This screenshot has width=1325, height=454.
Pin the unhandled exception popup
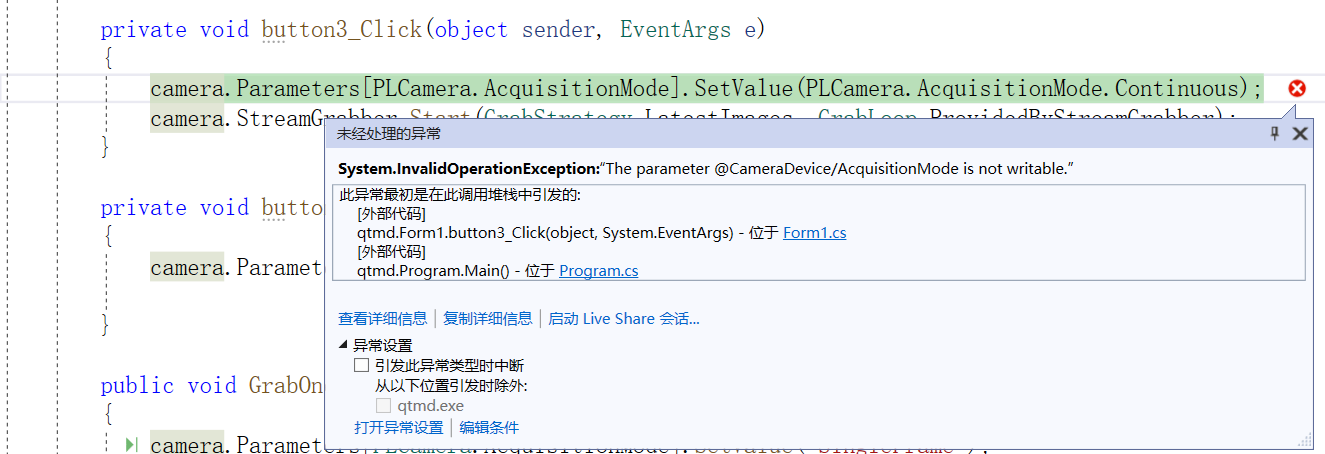(x=1274, y=133)
